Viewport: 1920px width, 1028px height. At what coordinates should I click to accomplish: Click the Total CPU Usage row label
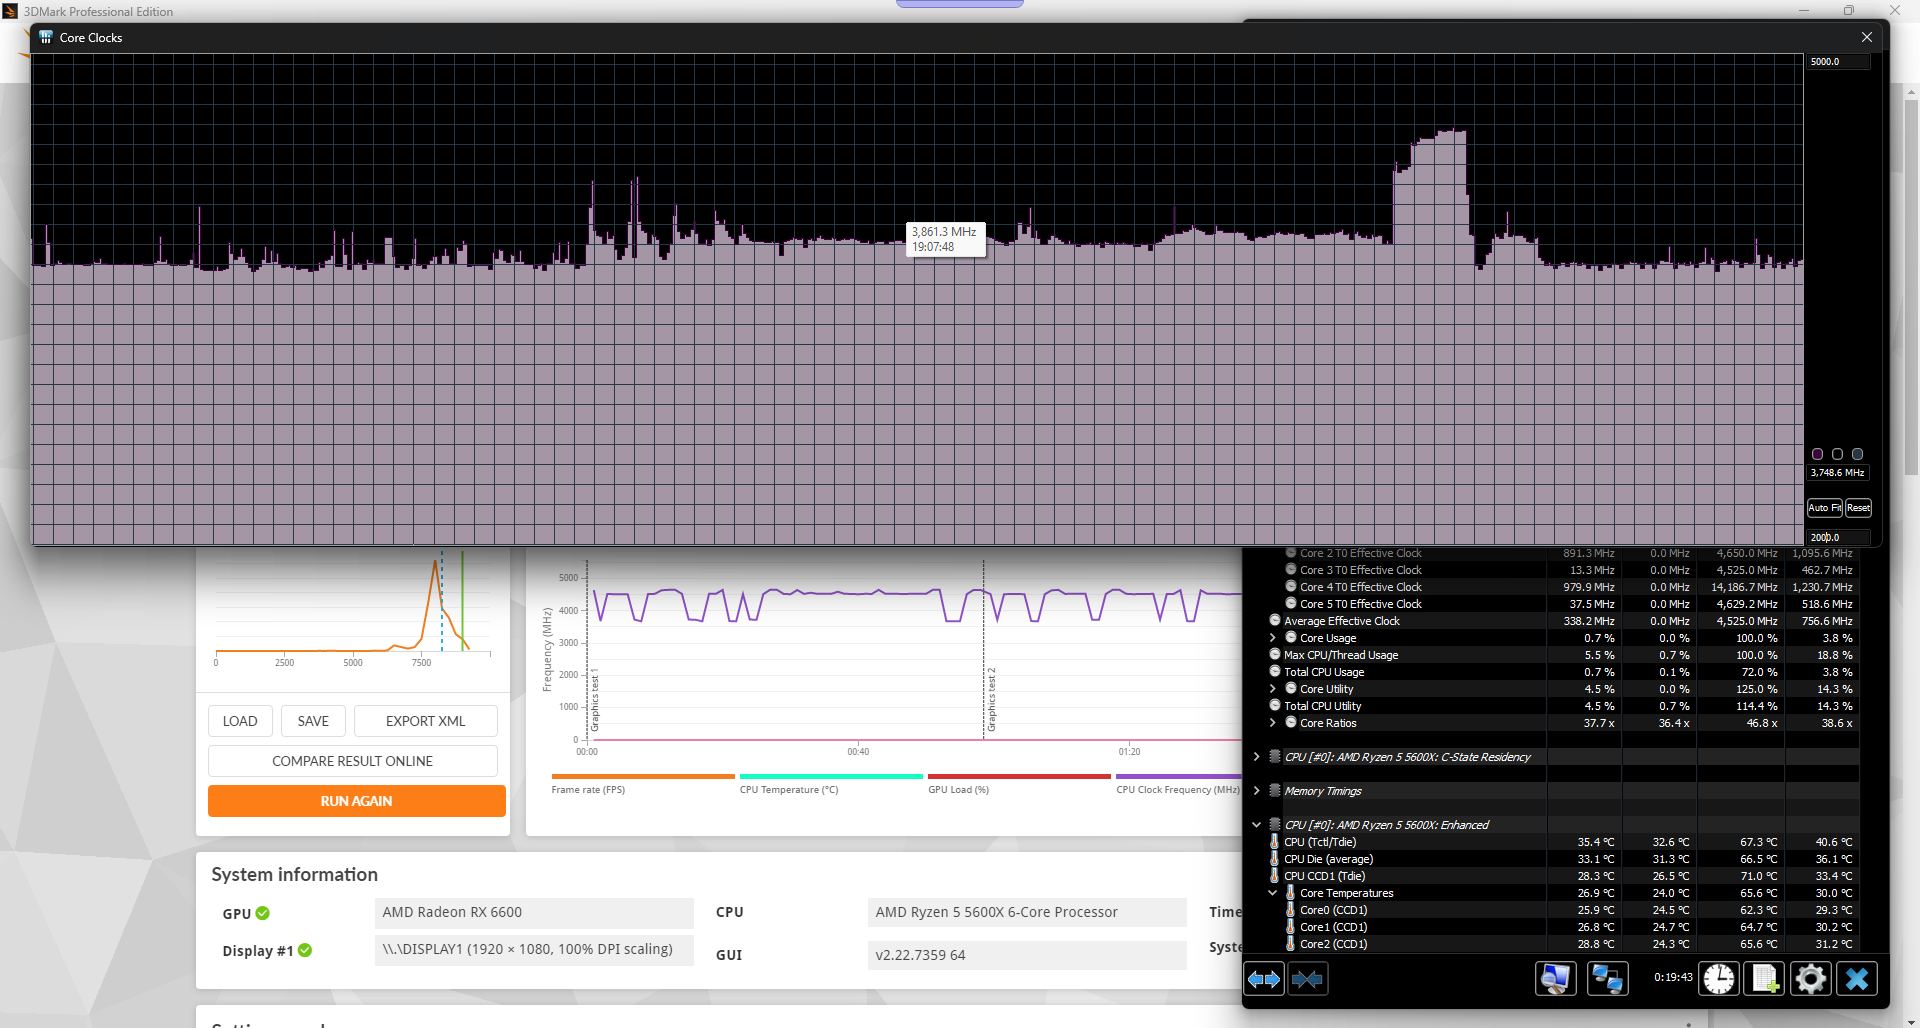pyautogui.click(x=1324, y=672)
